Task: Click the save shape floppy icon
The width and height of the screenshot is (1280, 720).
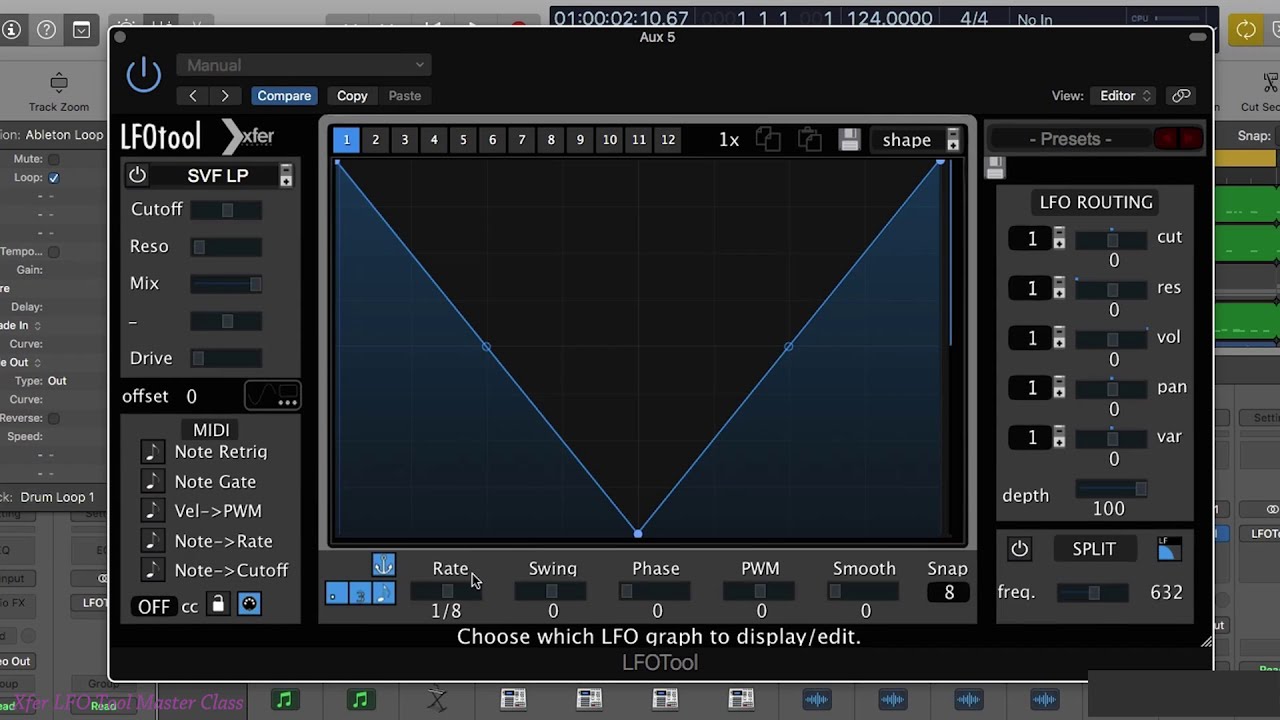Action: click(849, 140)
